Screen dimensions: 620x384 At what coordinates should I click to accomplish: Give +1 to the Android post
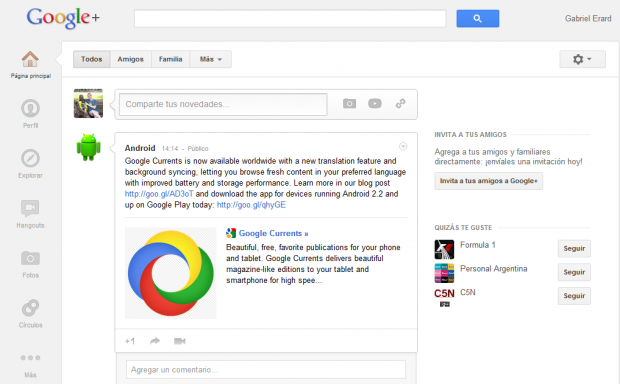(130, 341)
